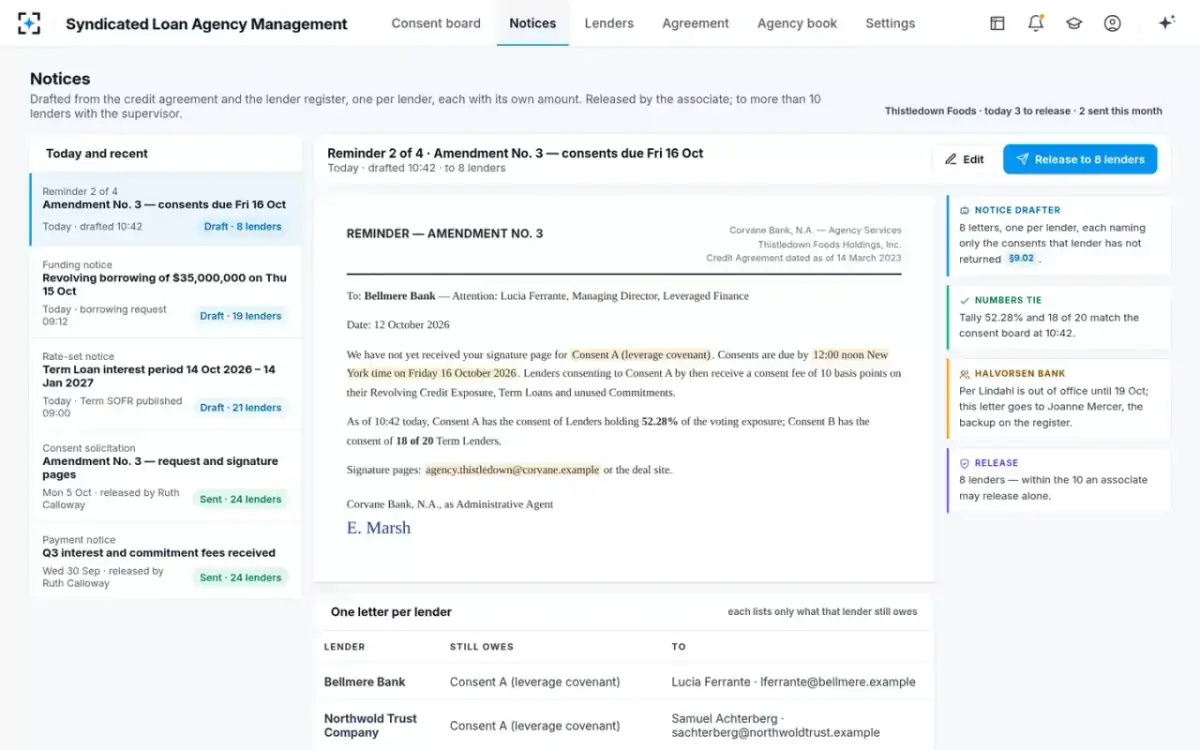The height and width of the screenshot is (750, 1200).
Task: Click Northwold Trust Company in the table
Action: click(370, 725)
